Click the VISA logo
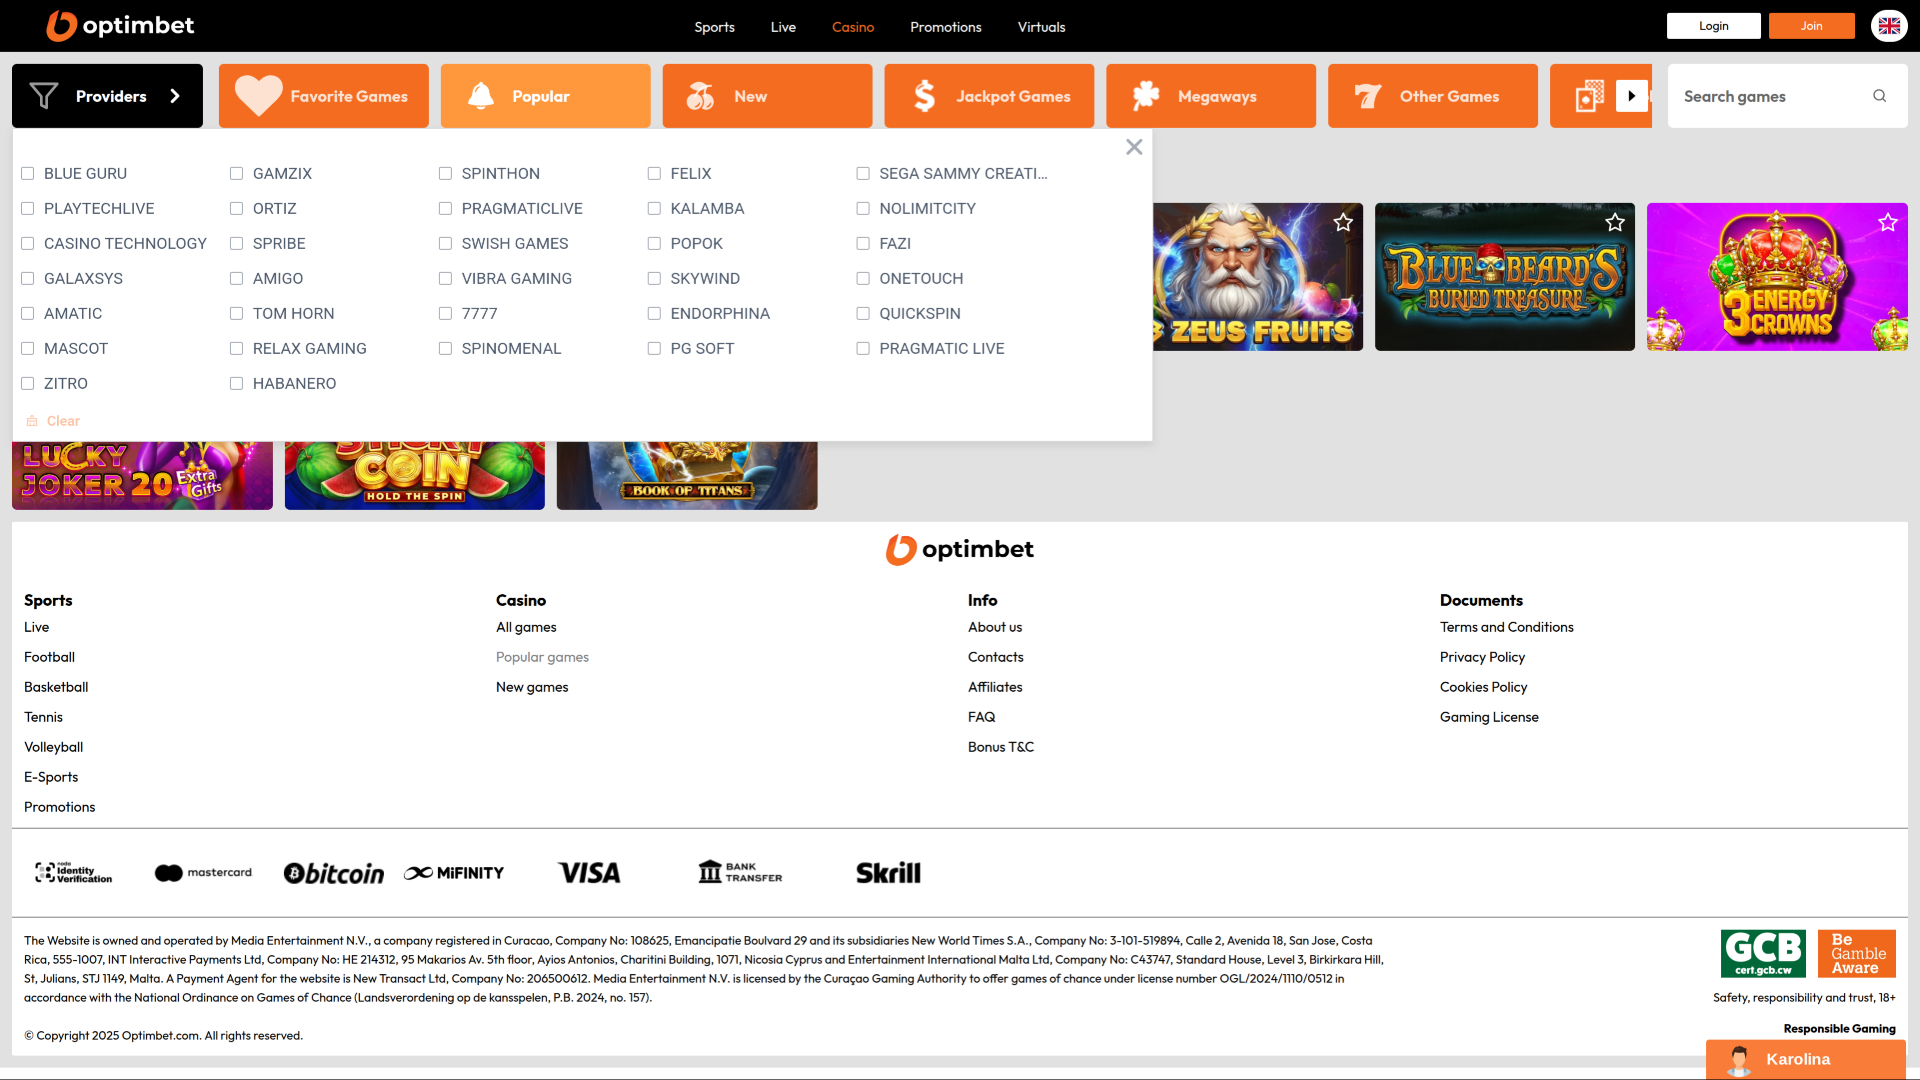Image resolution: width=1920 pixels, height=1080 pixels. [589, 873]
